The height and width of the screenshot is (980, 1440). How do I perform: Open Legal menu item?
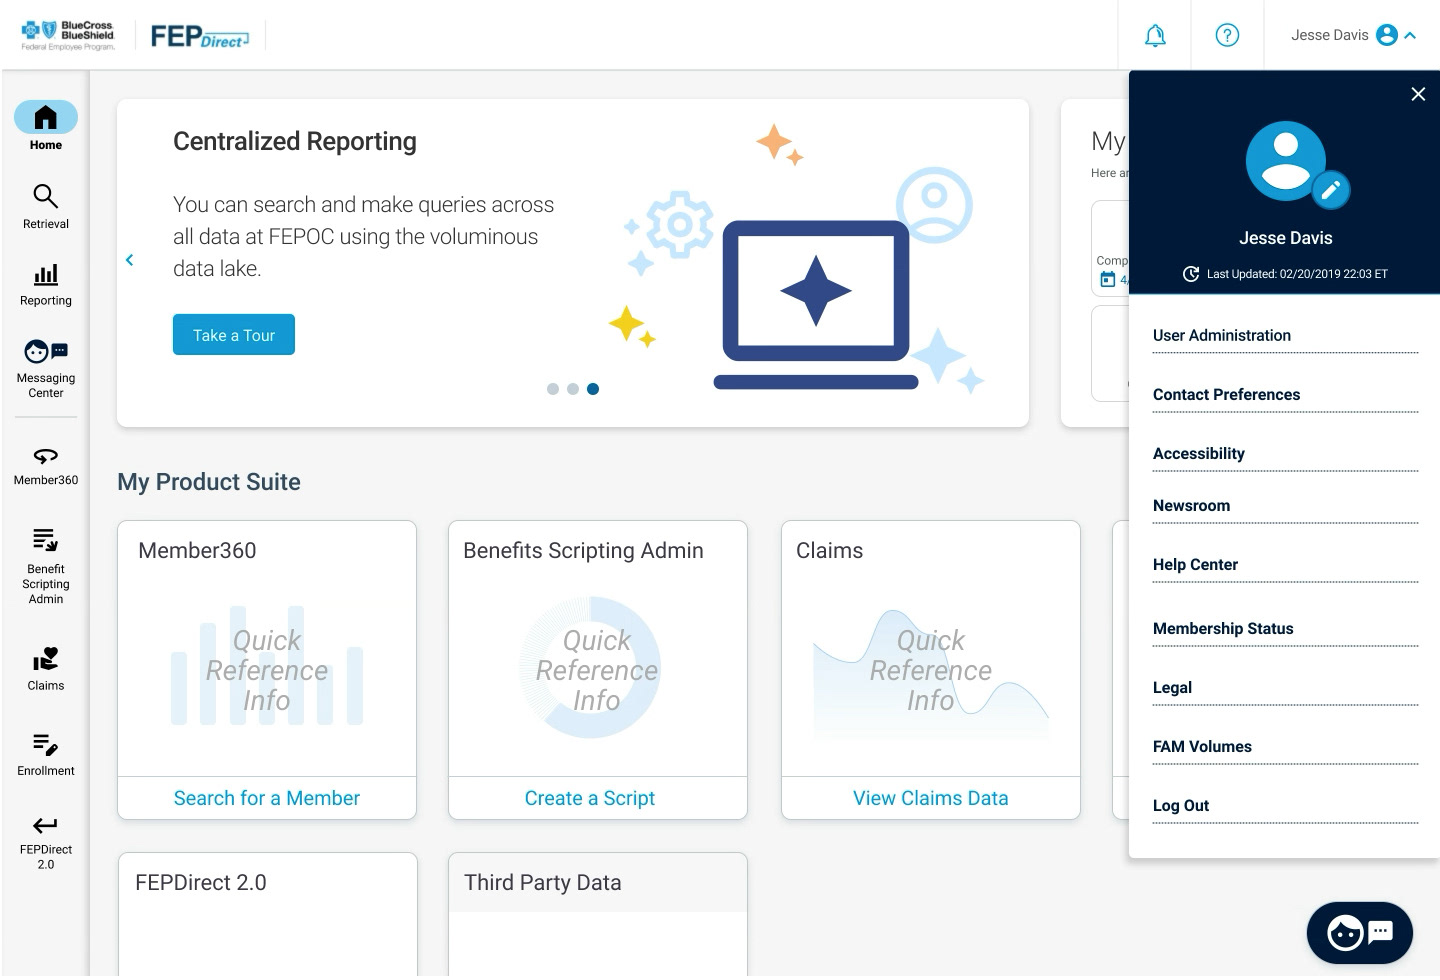(x=1285, y=688)
